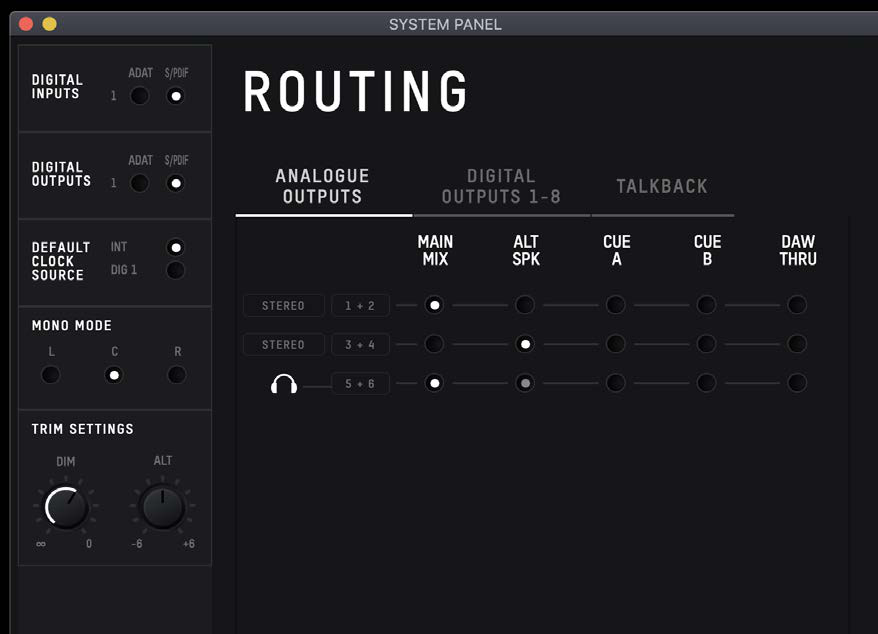Route outputs 3+4 to Alt Spk
Screen dimensions: 878x634
coord(525,344)
